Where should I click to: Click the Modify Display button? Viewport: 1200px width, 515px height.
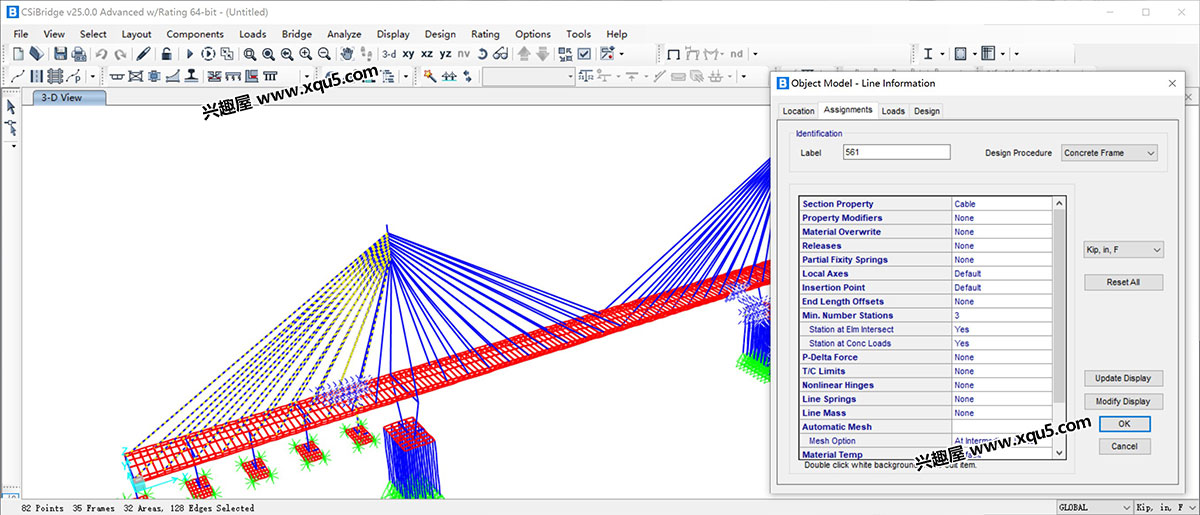click(x=1124, y=402)
